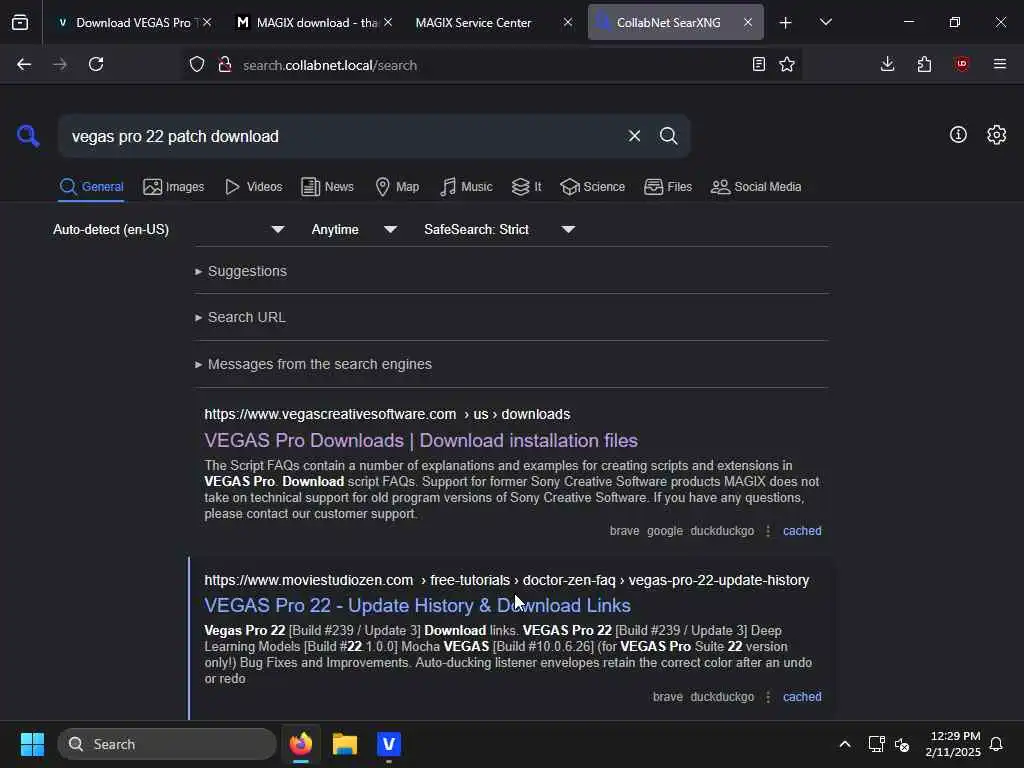Open the VEGAS app taskbar icon

point(389,744)
